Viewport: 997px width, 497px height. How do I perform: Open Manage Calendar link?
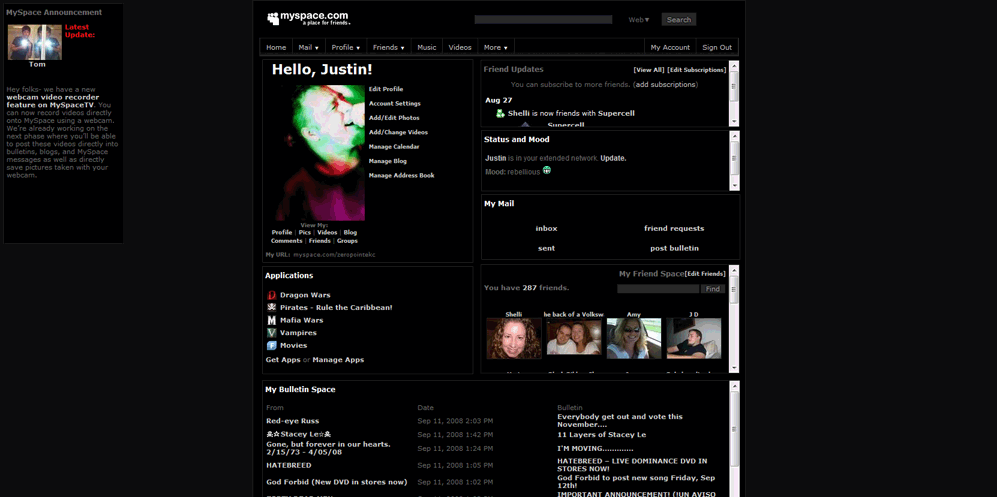click(x=394, y=147)
